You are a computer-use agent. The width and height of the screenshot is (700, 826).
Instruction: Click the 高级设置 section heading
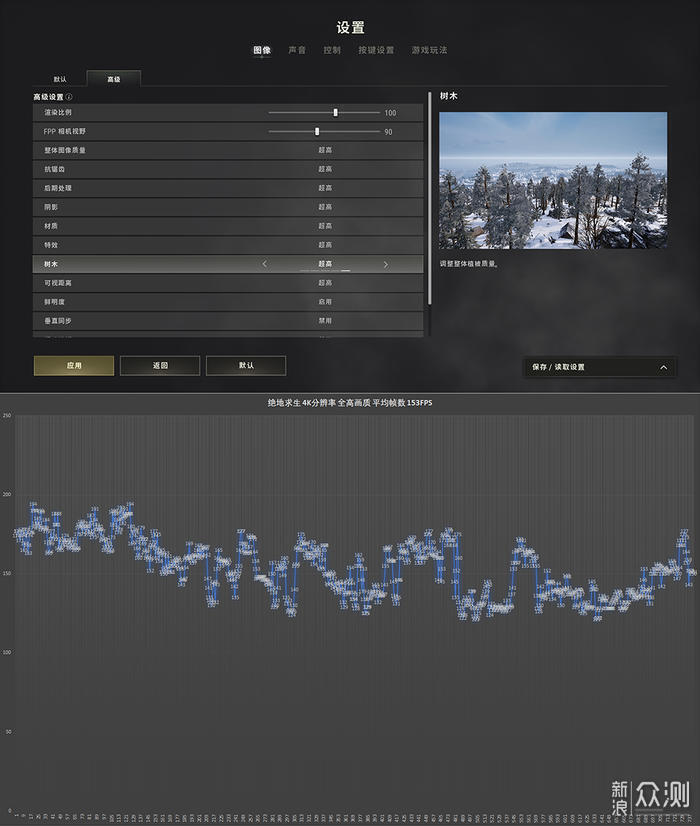point(48,97)
